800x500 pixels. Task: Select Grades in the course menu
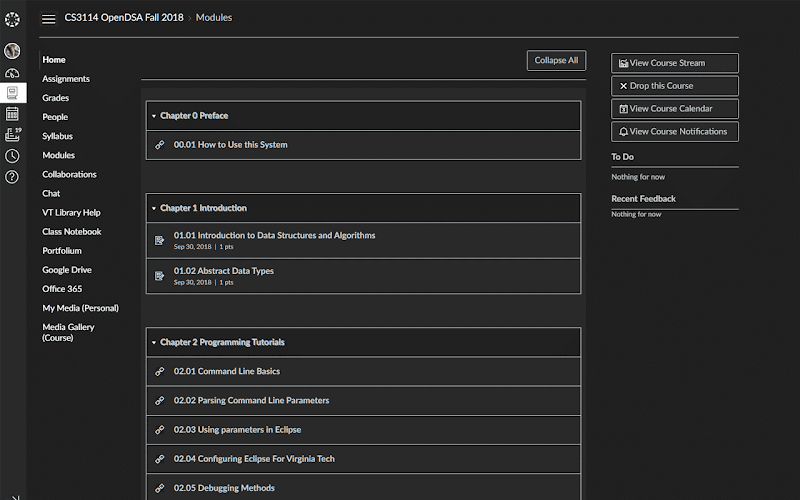56,98
